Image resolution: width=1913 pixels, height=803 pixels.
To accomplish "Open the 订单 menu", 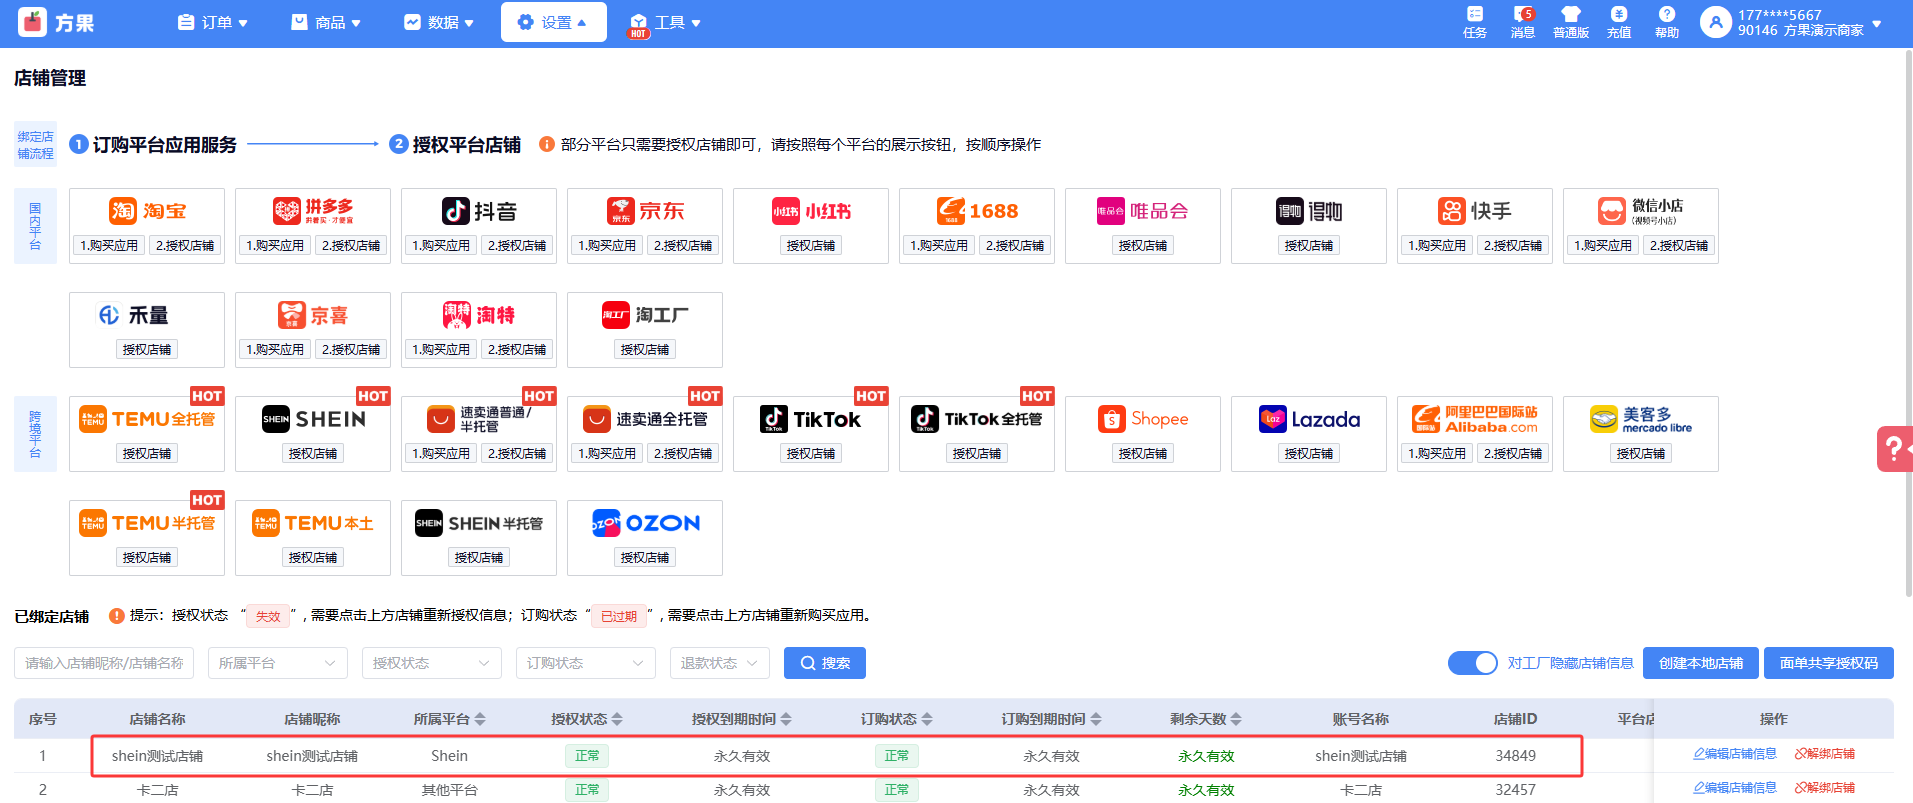I will 212,22.
